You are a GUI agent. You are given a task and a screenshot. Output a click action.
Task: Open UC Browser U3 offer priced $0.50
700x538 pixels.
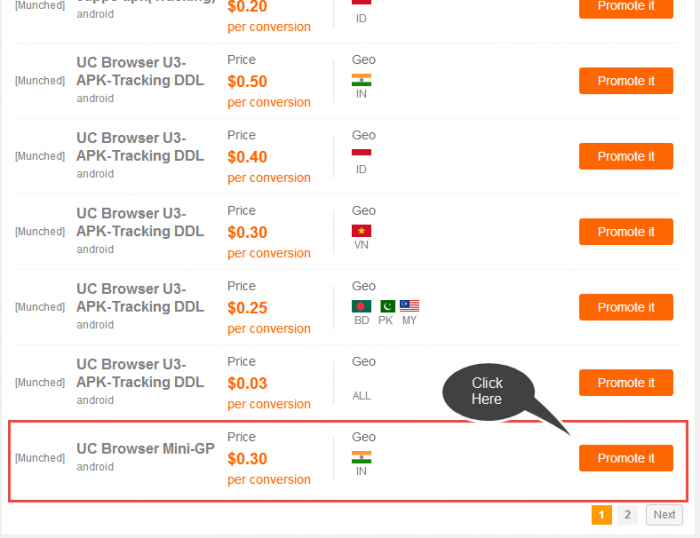tap(140, 71)
